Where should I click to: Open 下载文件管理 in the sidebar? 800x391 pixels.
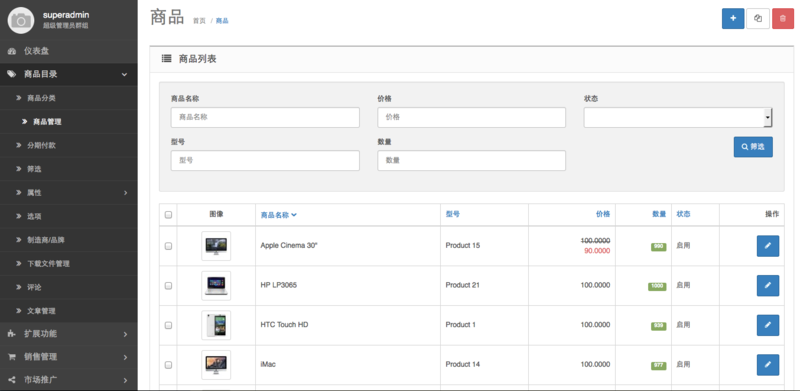(68, 264)
